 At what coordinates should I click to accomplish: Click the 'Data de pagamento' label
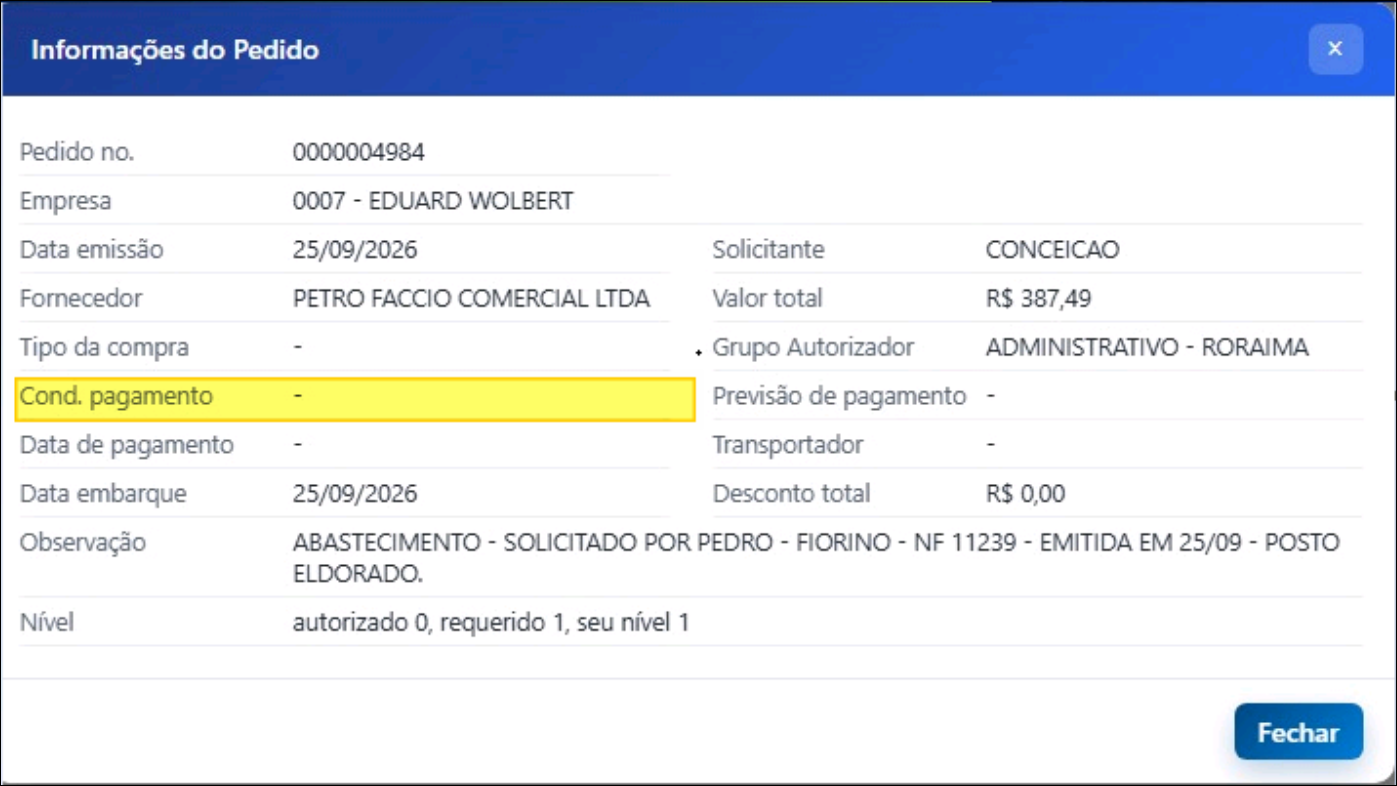[x=127, y=445]
